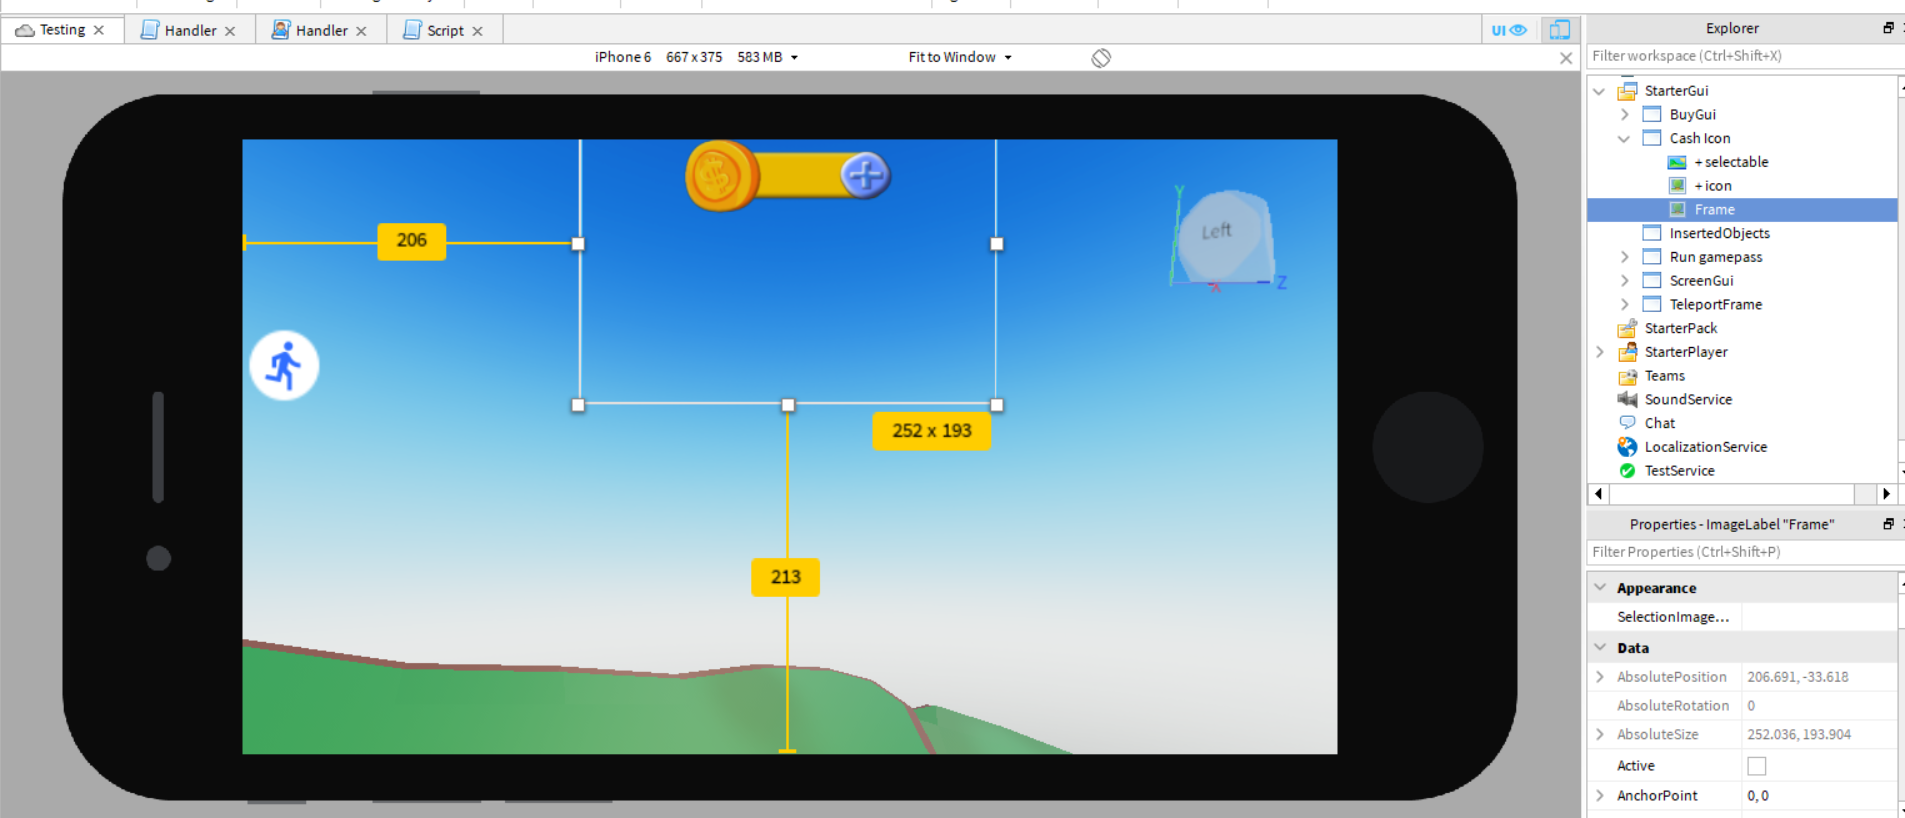Collapse the StarterGui tree node
Viewport: 1905px width, 818px height.
click(x=1600, y=91)
